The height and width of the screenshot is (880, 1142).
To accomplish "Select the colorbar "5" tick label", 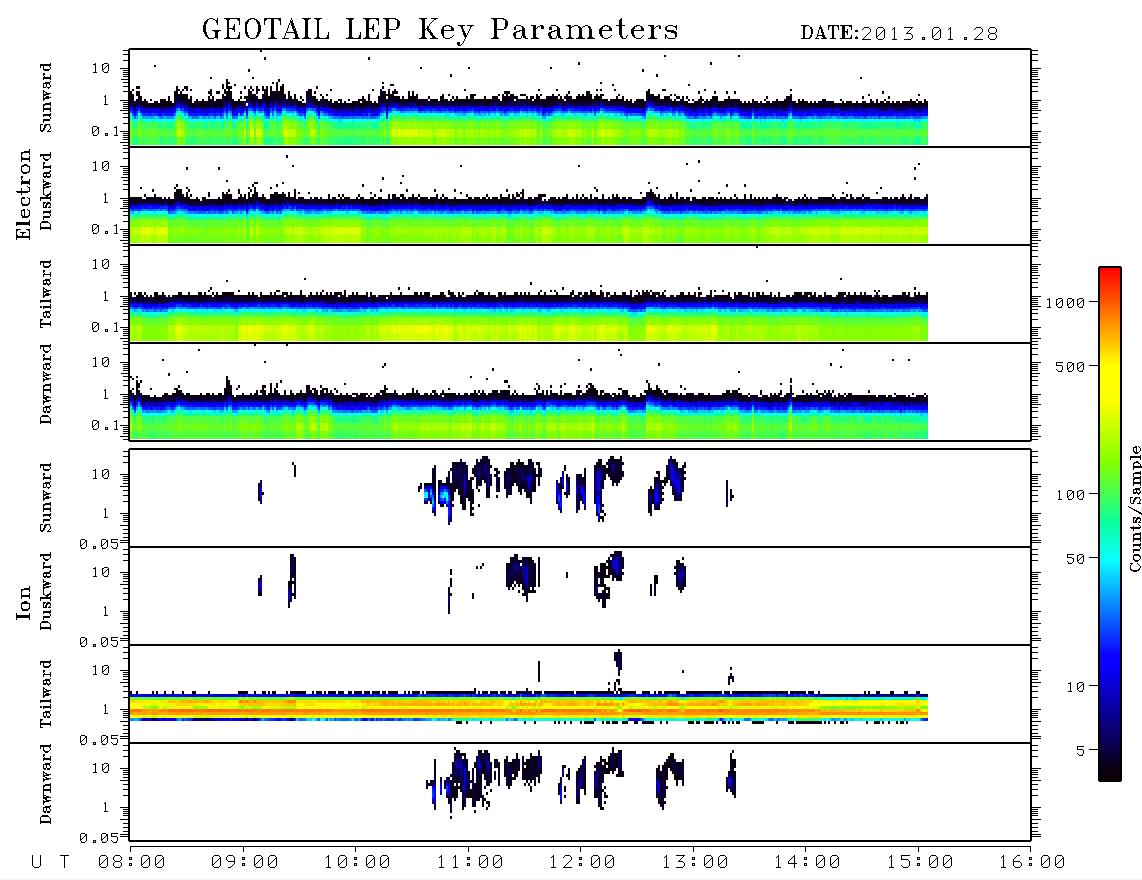I will pos(1080,751).
